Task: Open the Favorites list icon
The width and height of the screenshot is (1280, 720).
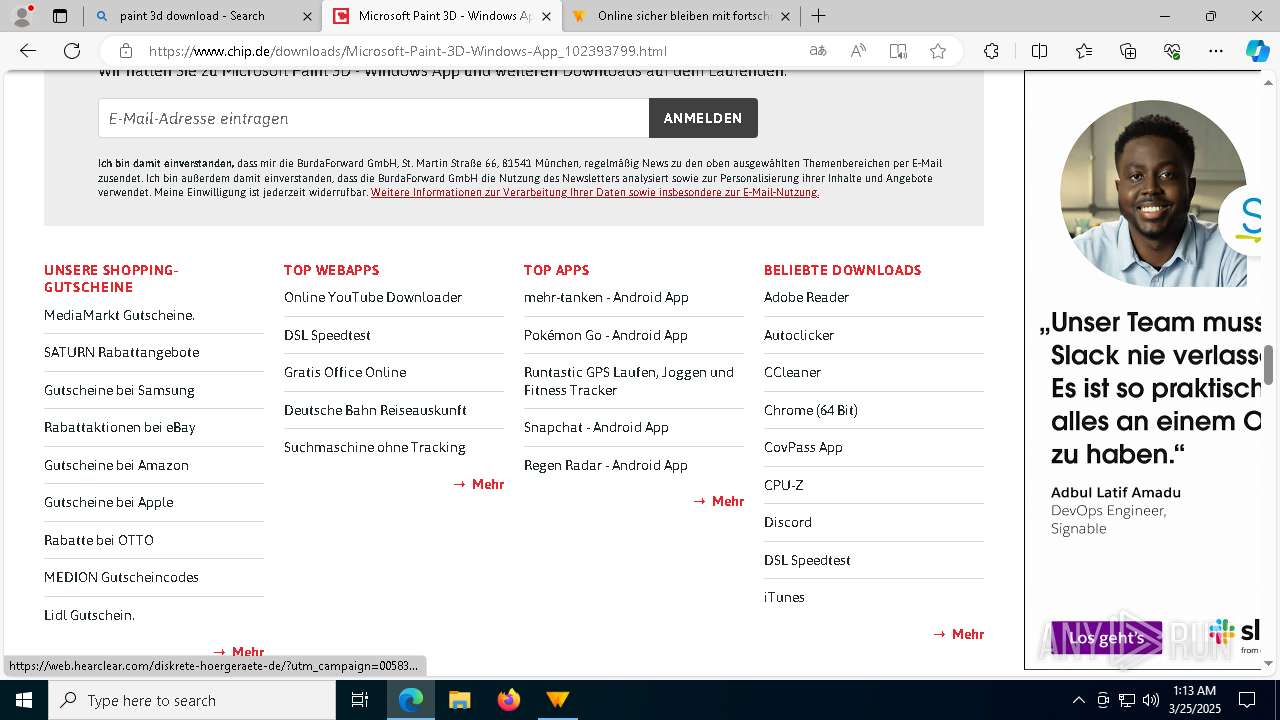Action: (x=1084, y=51)
